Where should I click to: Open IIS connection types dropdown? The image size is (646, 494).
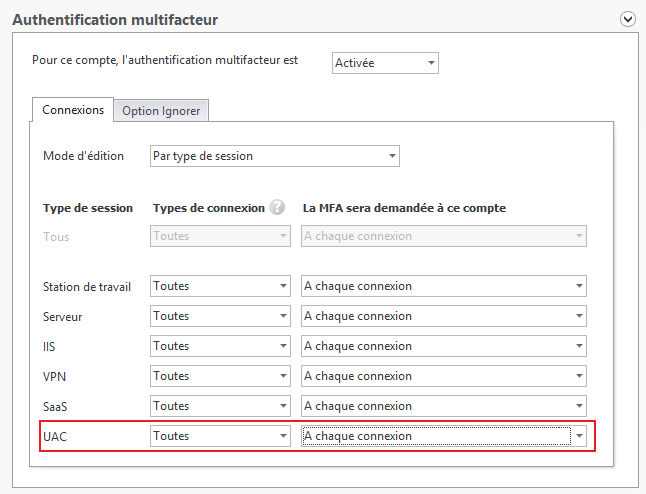(220, 346)
